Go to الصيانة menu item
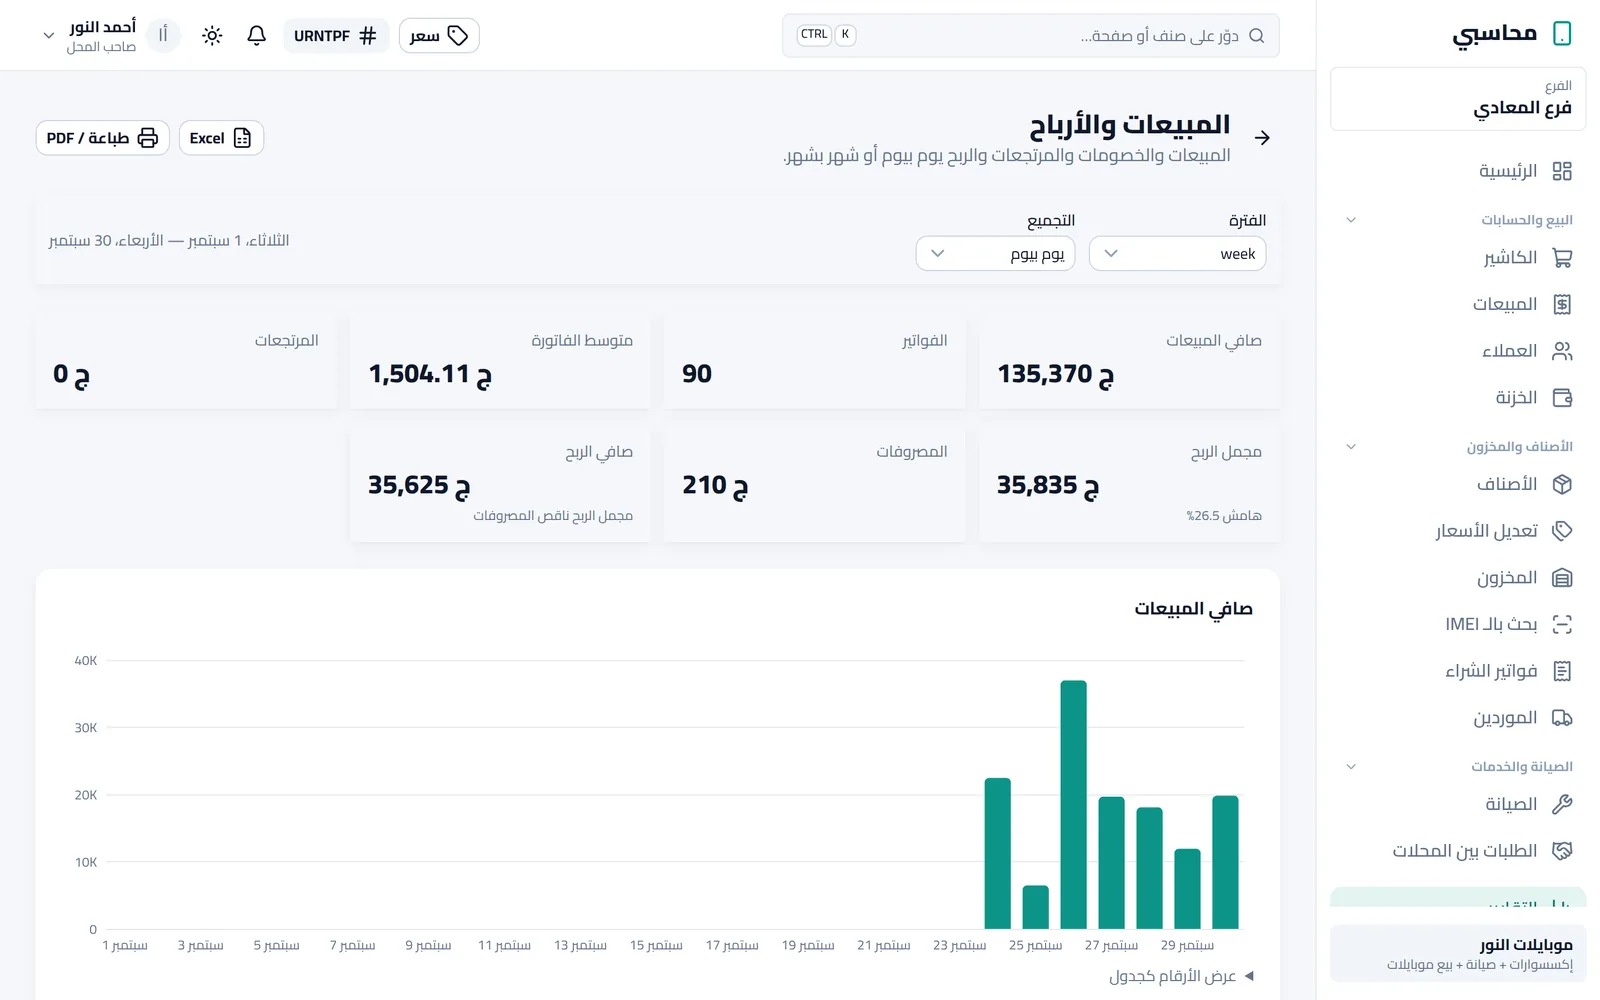 [x=1458, y=804]
